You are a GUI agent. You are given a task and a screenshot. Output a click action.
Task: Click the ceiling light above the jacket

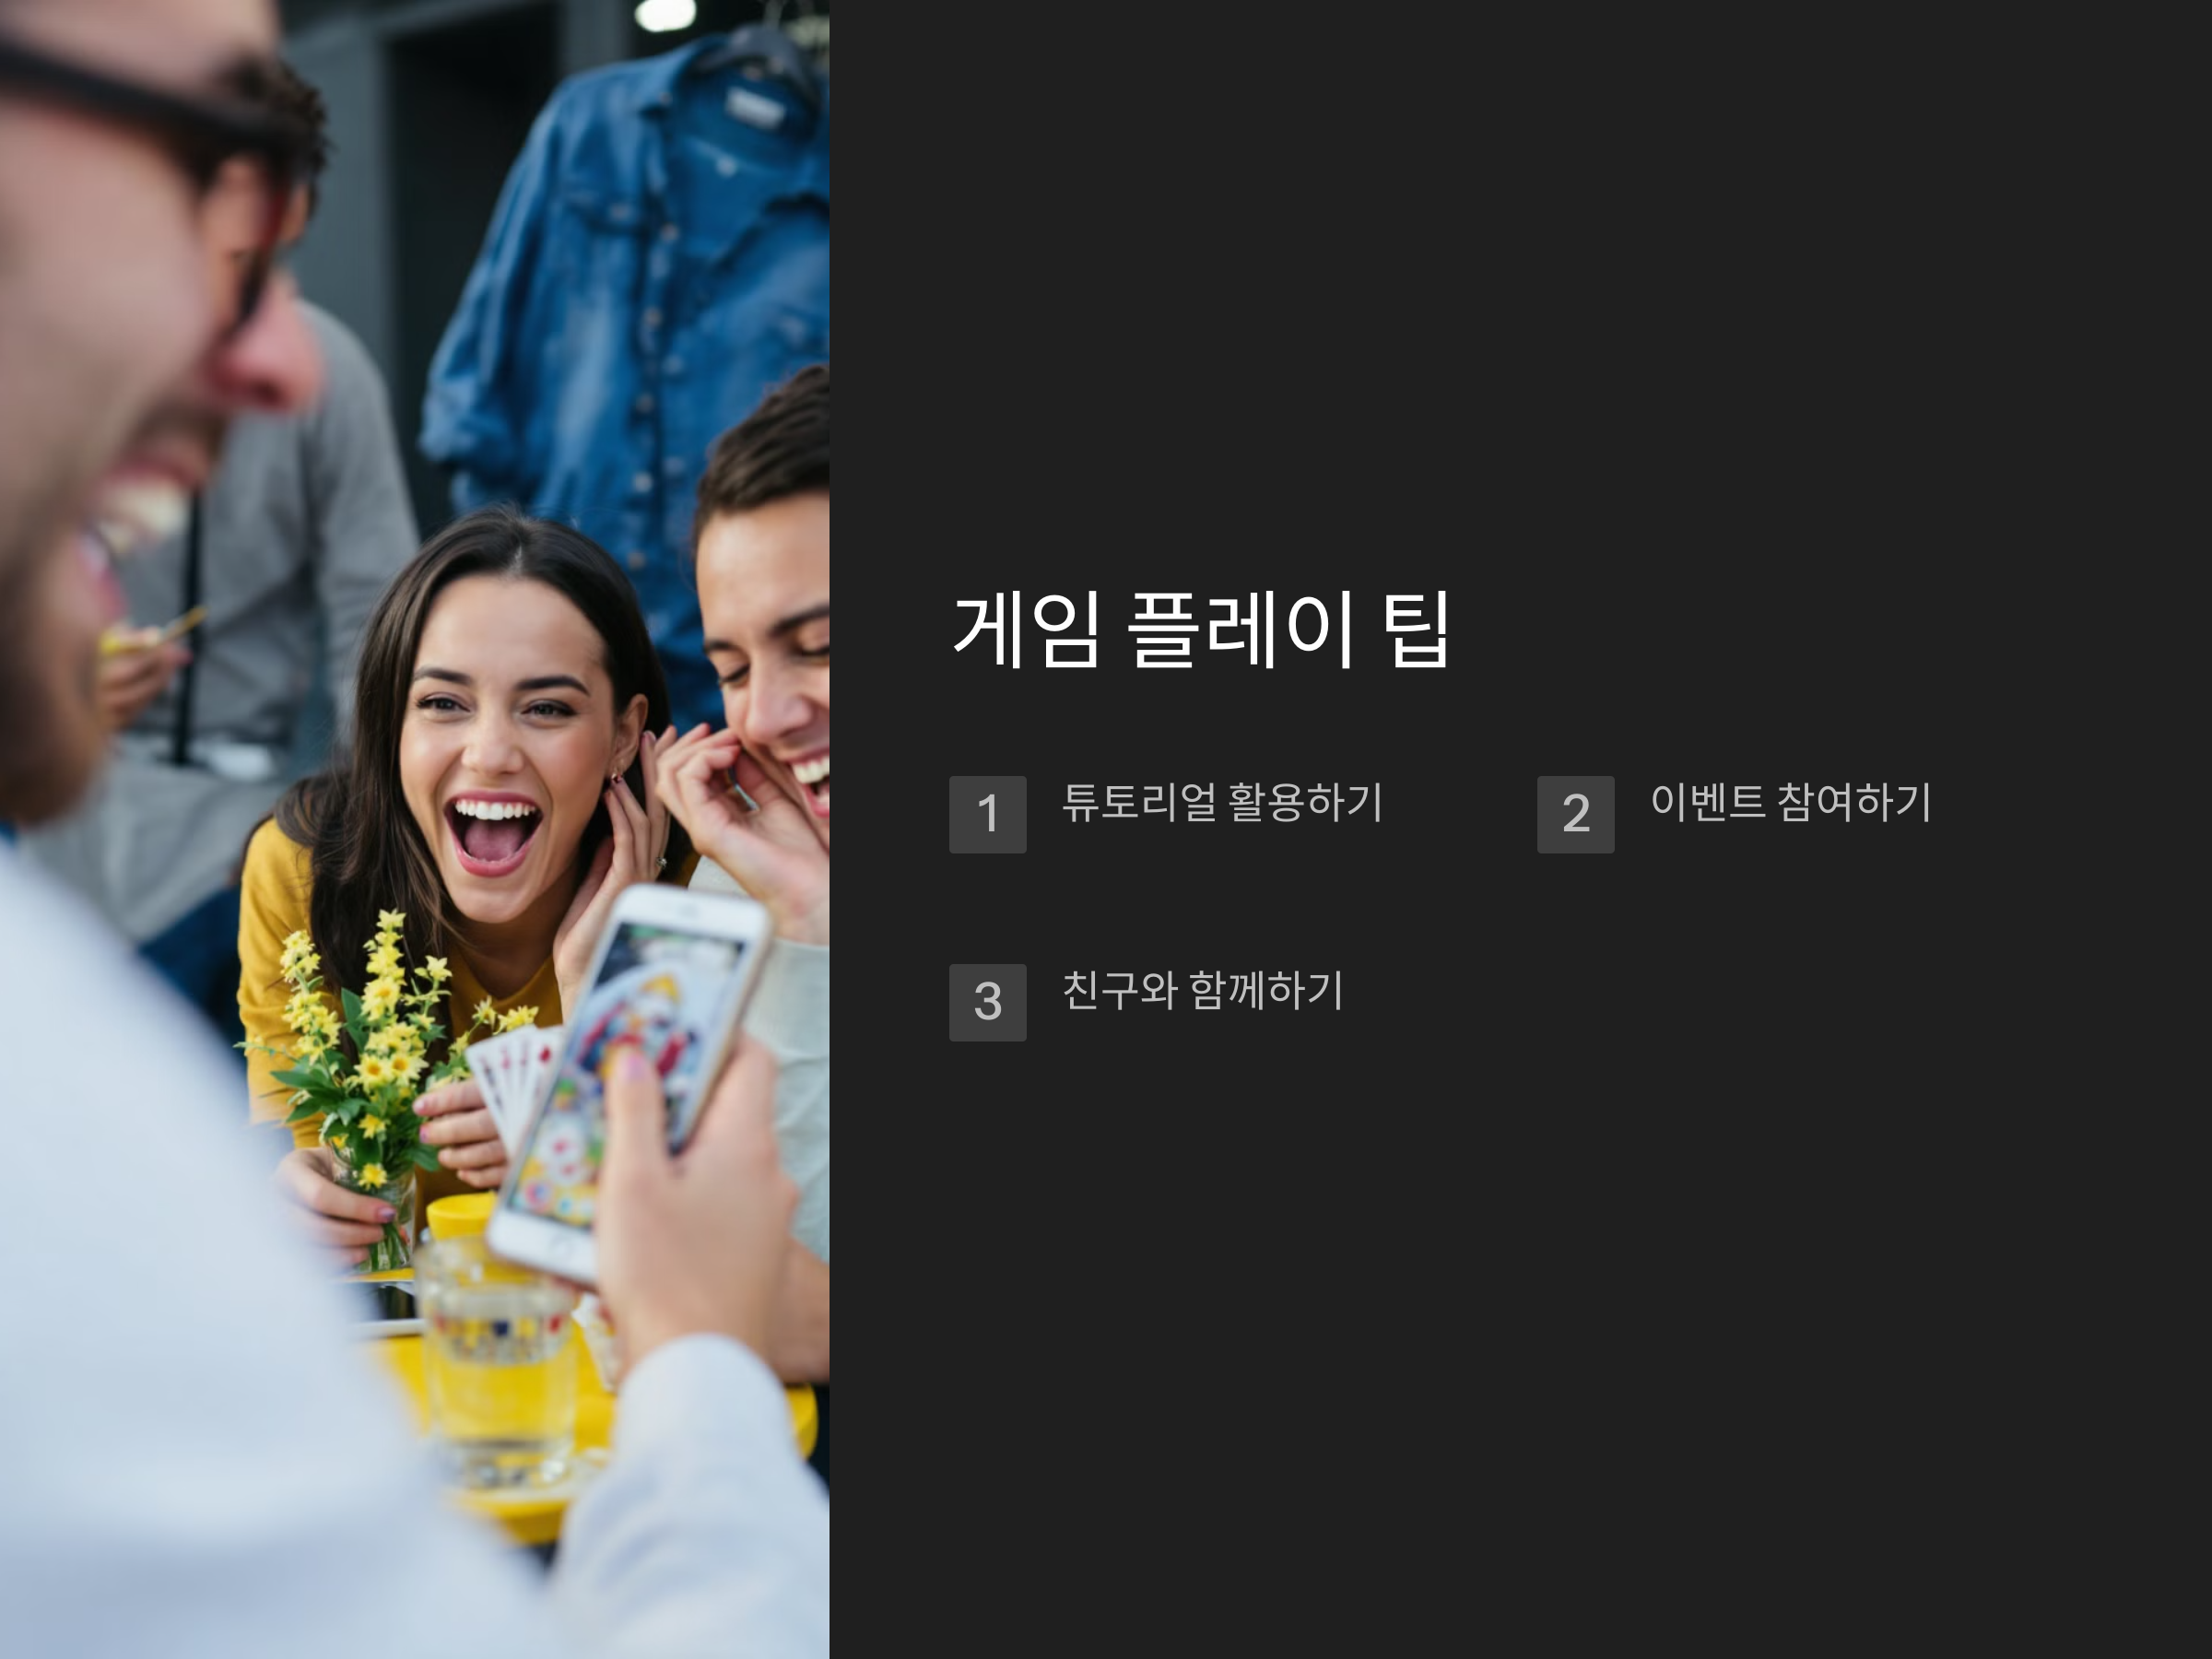[x=665, y=14]
